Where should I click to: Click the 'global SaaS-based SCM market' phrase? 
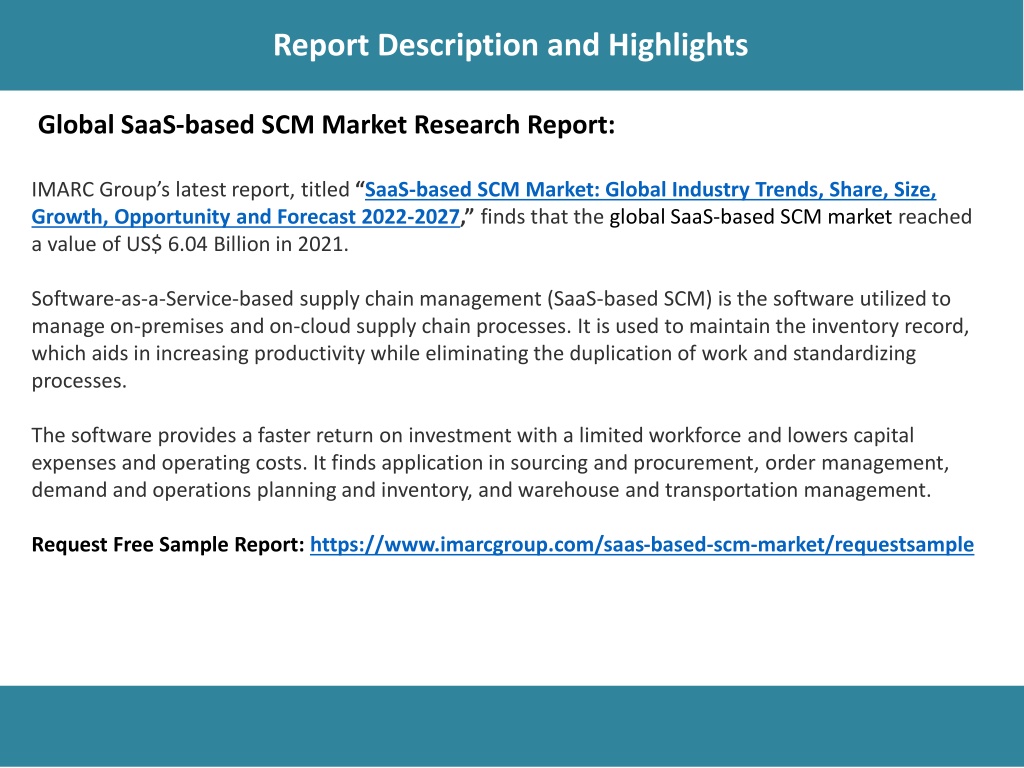[750, 217]
